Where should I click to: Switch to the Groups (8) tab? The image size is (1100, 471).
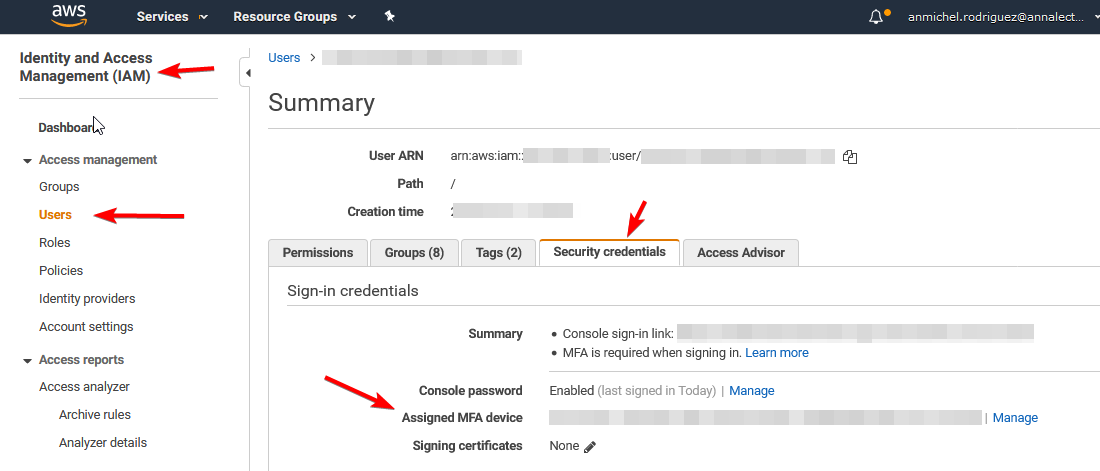(414, 253)
